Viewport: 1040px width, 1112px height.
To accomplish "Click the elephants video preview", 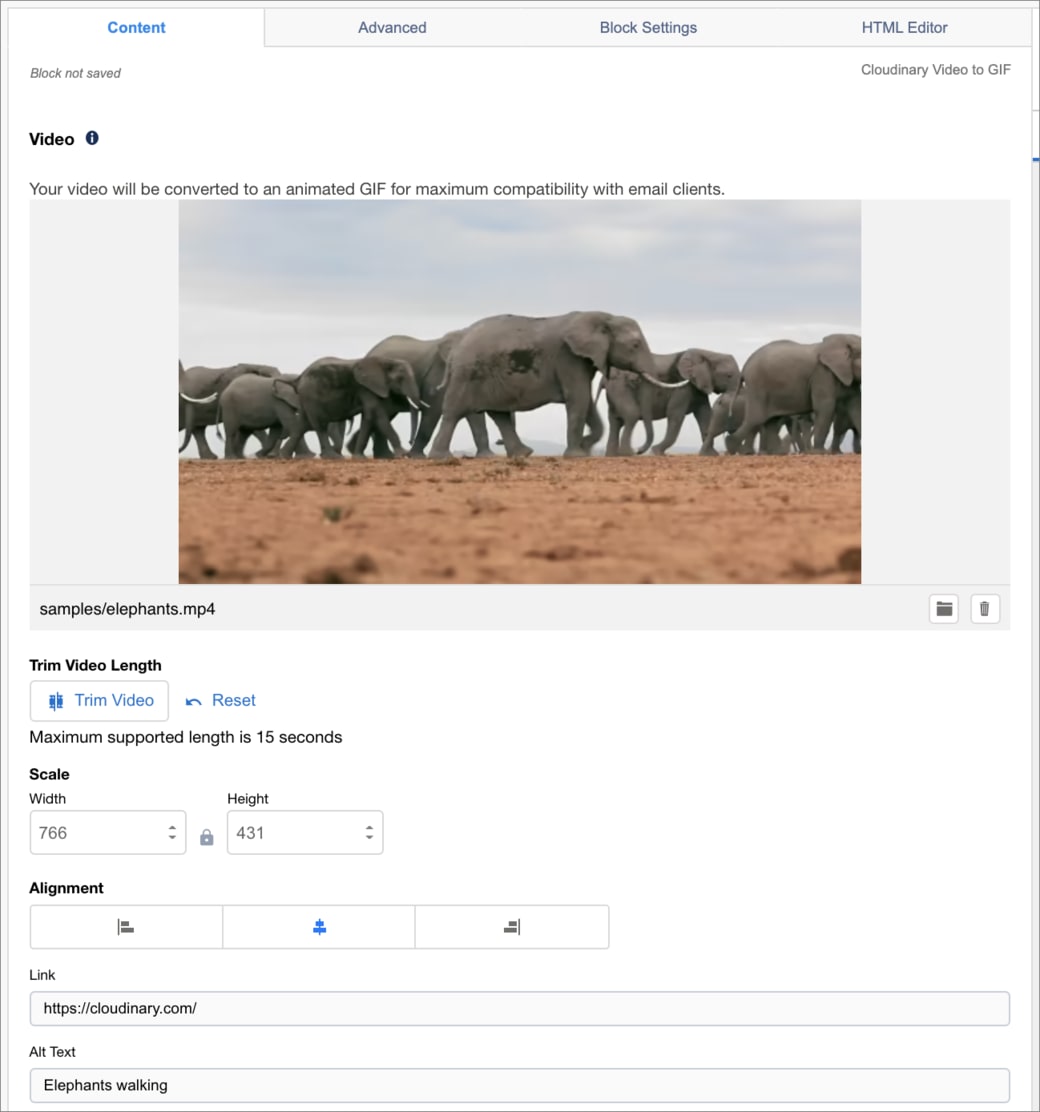I will click(520, 391).
